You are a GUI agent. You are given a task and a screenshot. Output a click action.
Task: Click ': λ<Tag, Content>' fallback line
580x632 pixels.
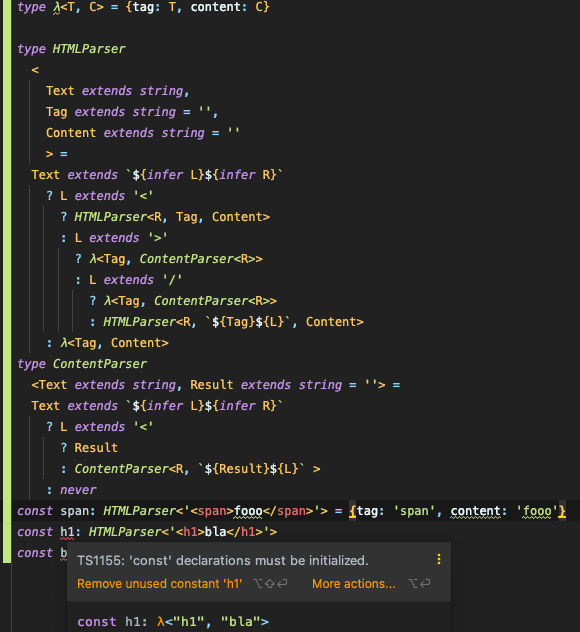point(107,343)
